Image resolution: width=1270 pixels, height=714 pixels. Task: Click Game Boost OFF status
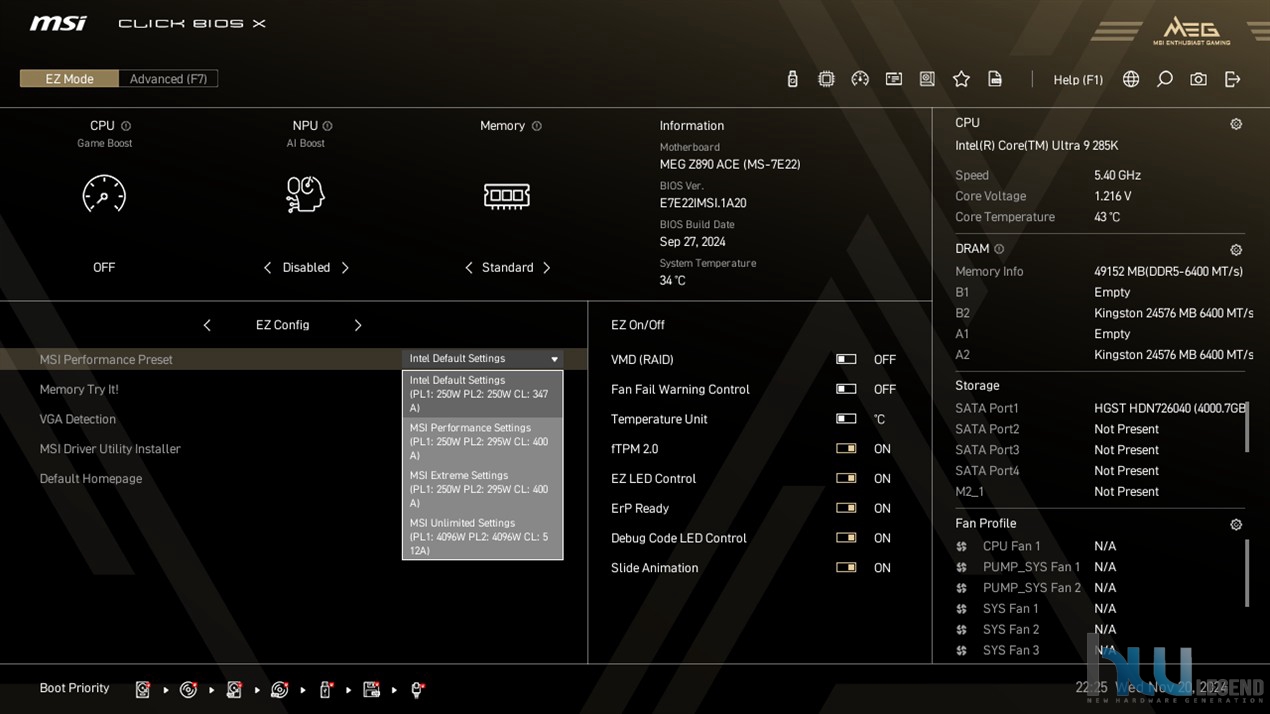click(x=104, y=268)
